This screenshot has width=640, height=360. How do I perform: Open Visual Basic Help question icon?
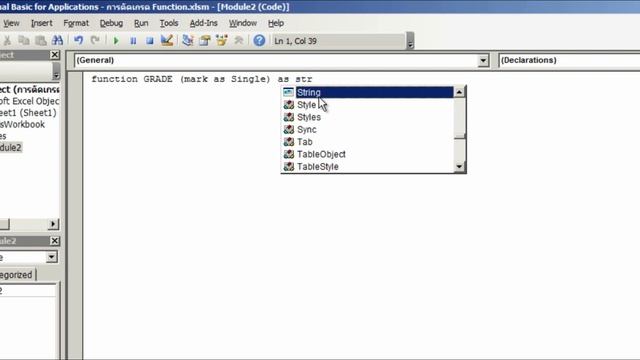pyautogui.click(x=259, y=40)
